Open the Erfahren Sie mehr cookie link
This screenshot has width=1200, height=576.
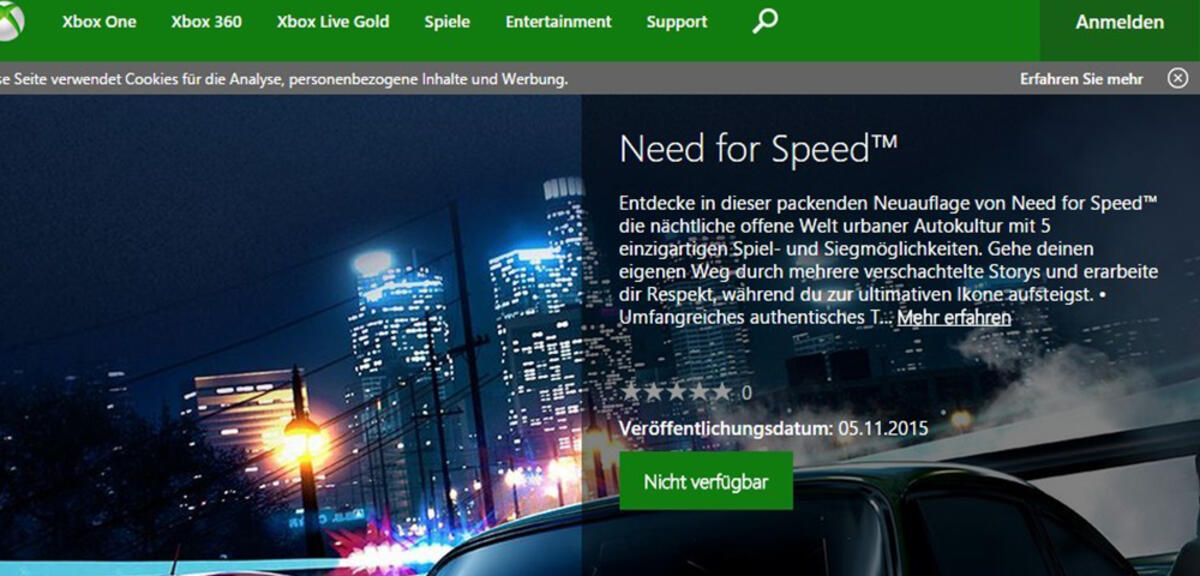[1081, 78]
